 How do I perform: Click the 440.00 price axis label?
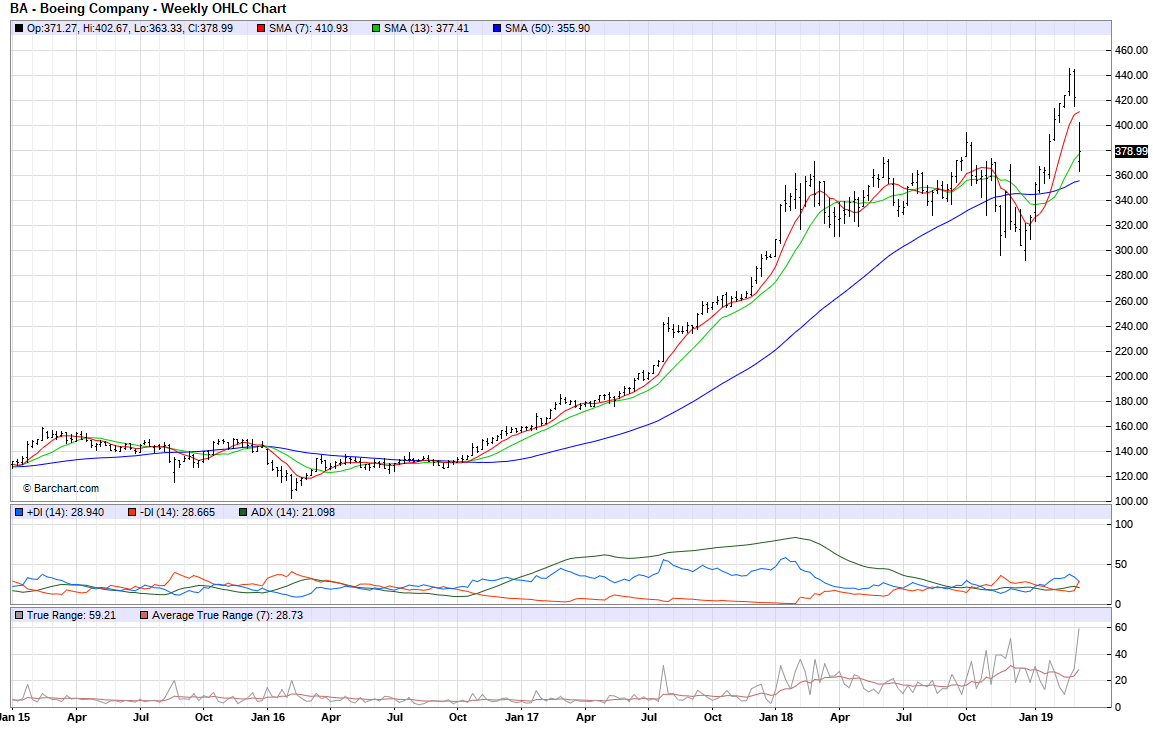[1131, 76]
